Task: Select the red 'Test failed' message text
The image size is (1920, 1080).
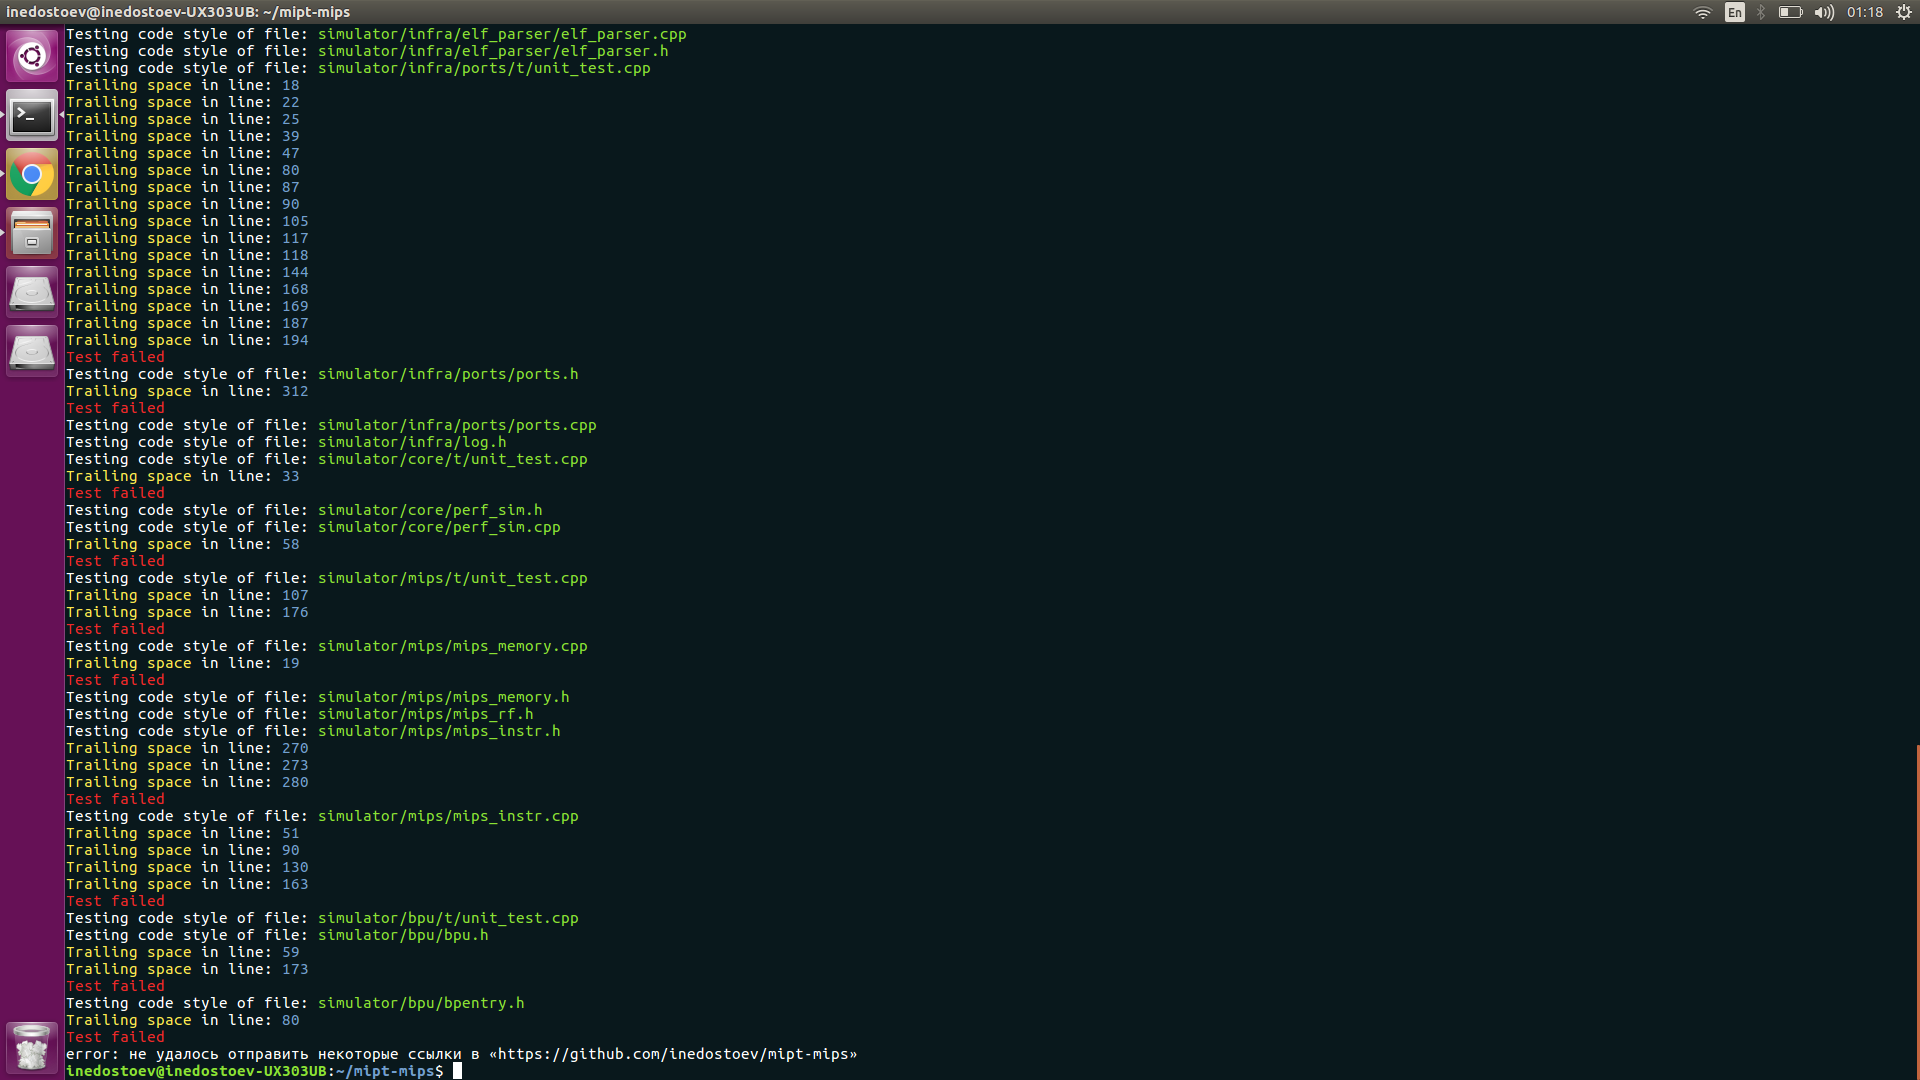Action: click(115, 356)
